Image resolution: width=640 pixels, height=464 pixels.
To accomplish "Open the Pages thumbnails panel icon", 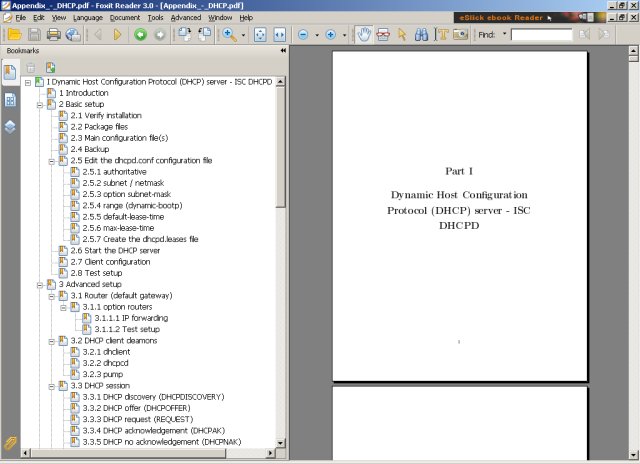I will [x=10, y=100].
